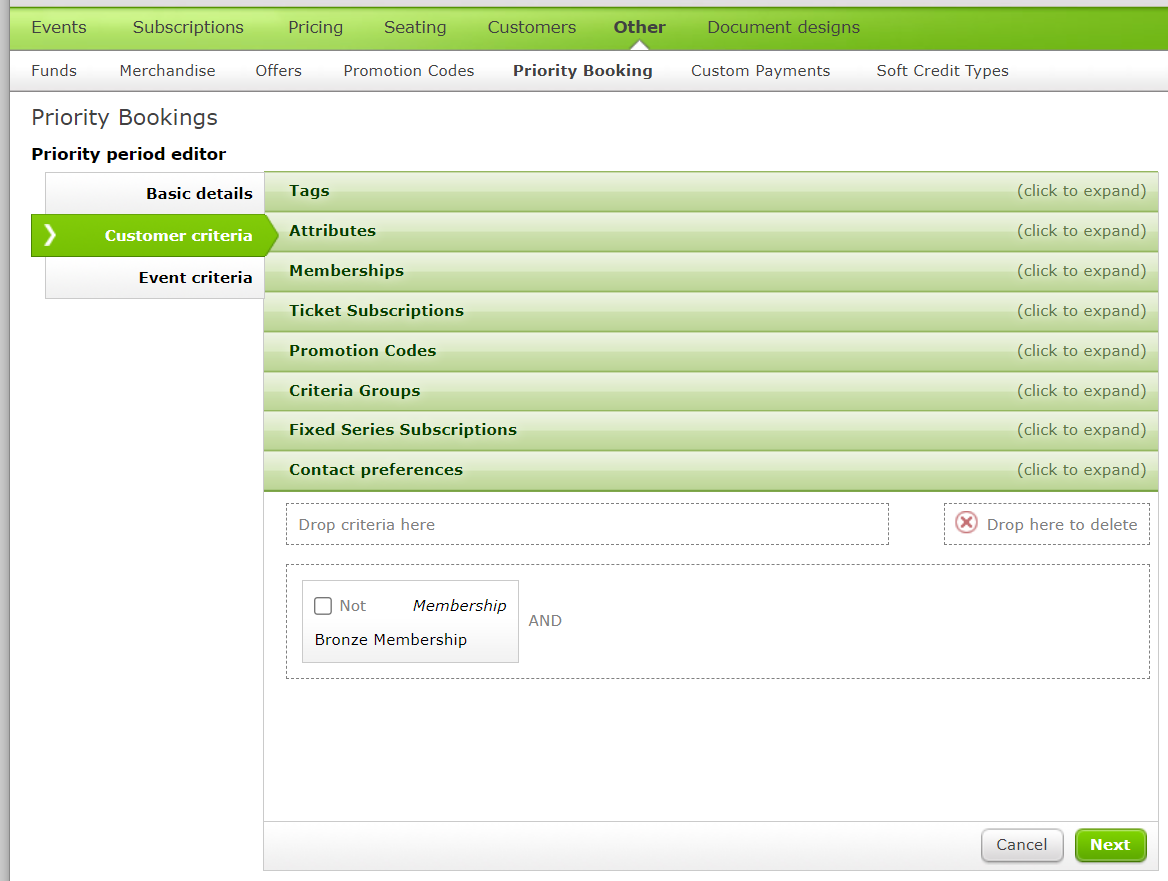Go to the Soft Credit Types submenu
The width and height of the screenshot is (1168, 881).
pos(942,71)
